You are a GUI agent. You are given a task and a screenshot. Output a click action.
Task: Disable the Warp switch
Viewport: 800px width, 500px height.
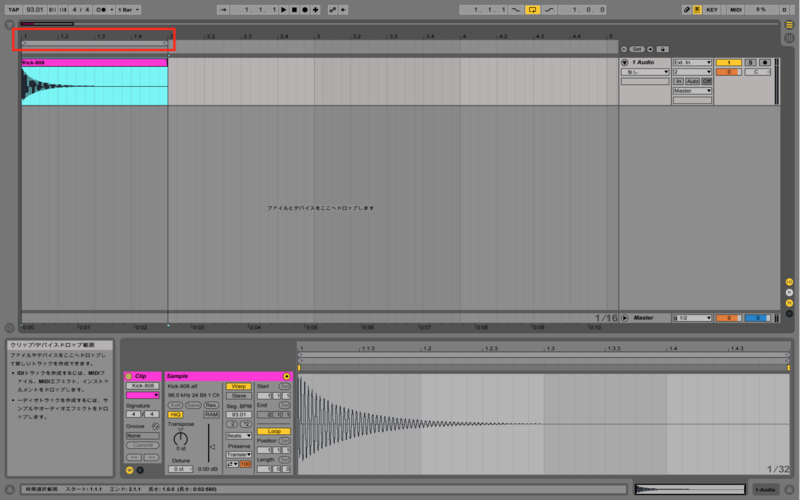point(238,386)
